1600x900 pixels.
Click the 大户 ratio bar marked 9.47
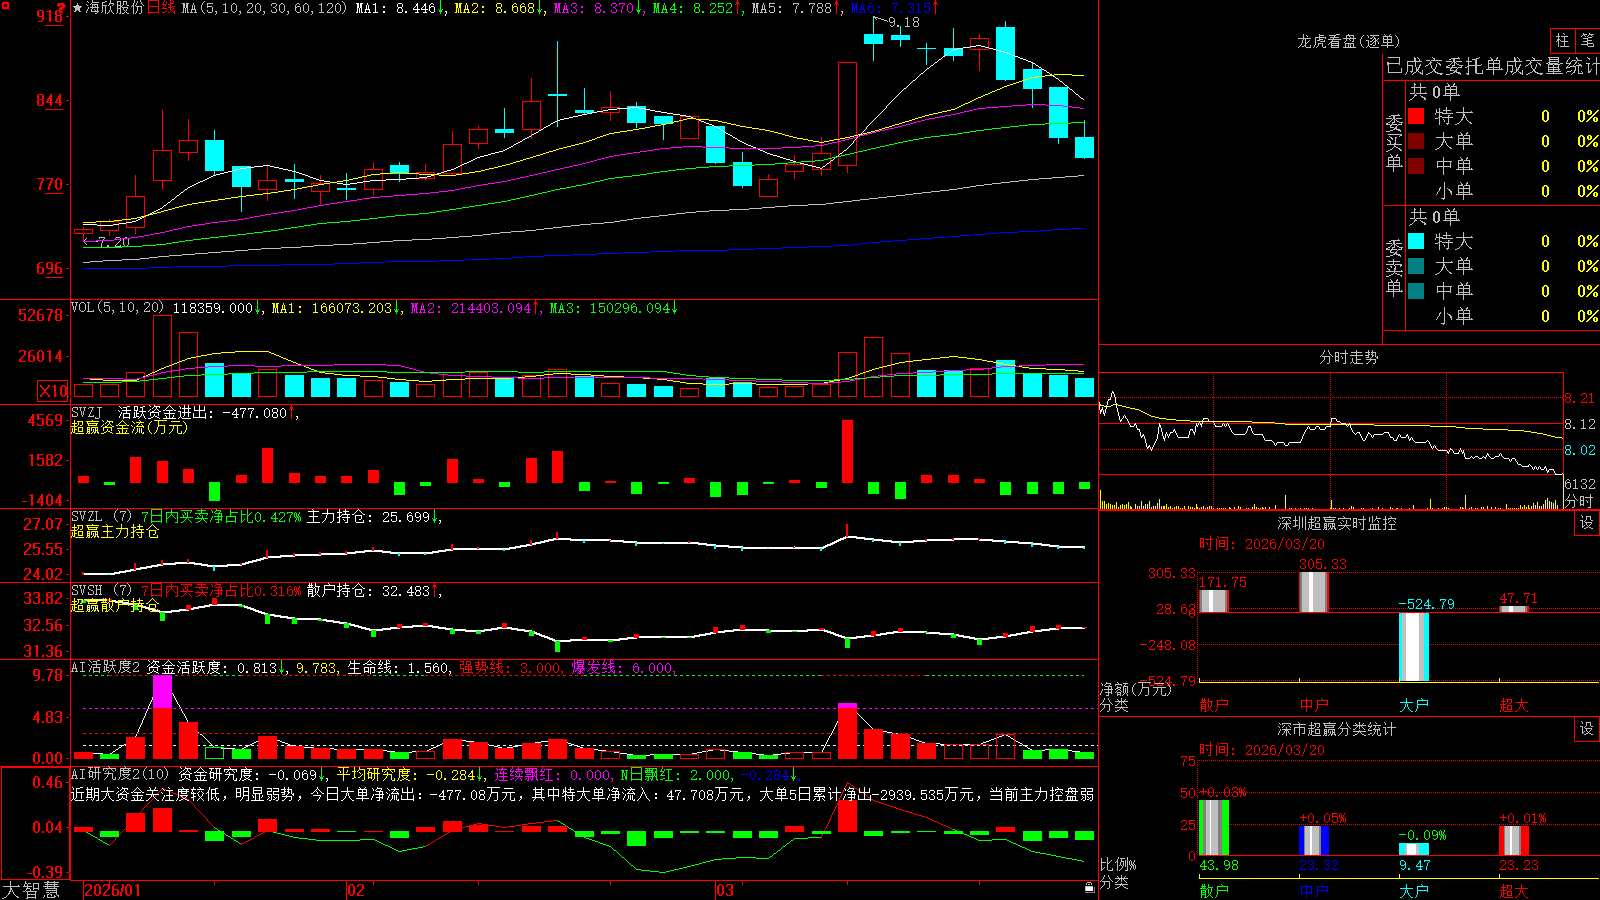click(1414, 850)
